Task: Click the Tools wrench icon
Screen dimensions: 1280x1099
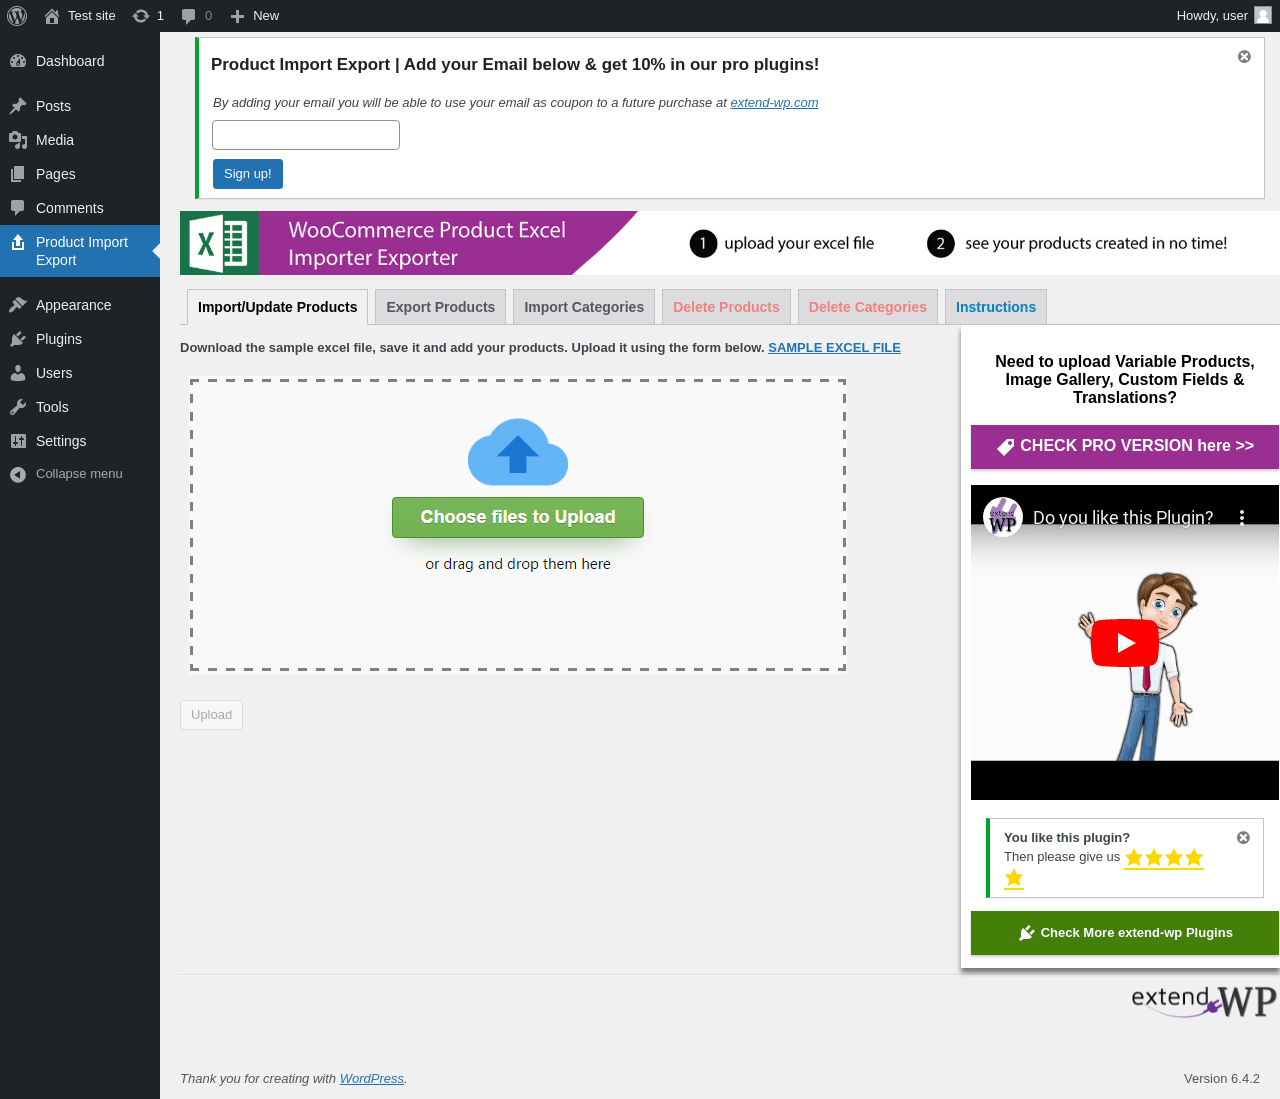Action: click(18, 407)
